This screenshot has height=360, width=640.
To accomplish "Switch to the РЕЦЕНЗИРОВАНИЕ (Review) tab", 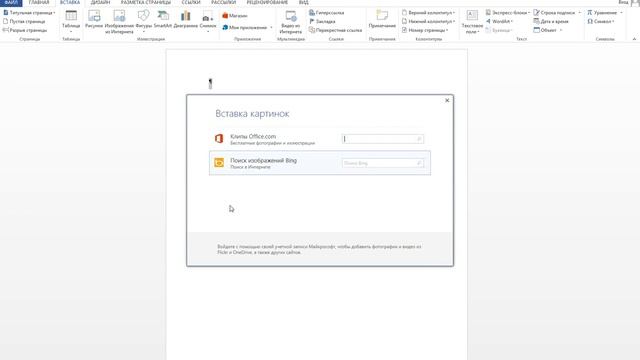I will click(267, 2).
